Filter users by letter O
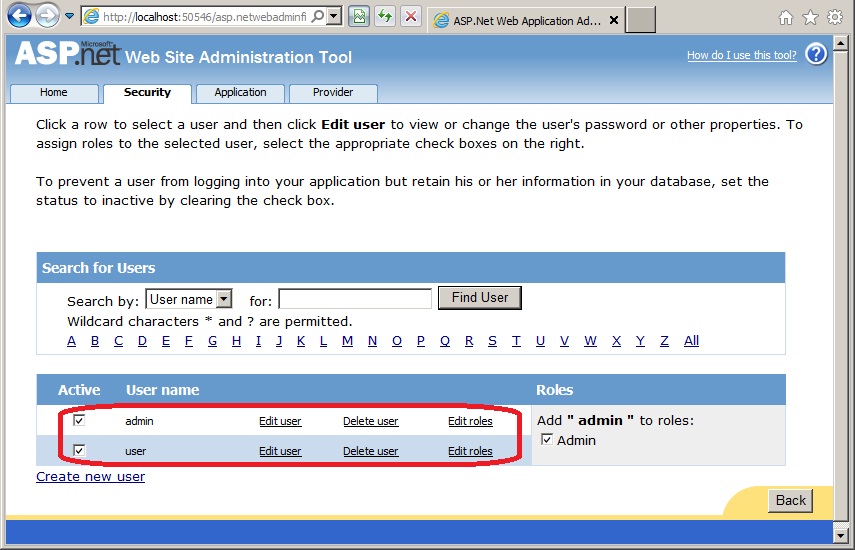The image size is (855, 550). (x=397, y=341)
